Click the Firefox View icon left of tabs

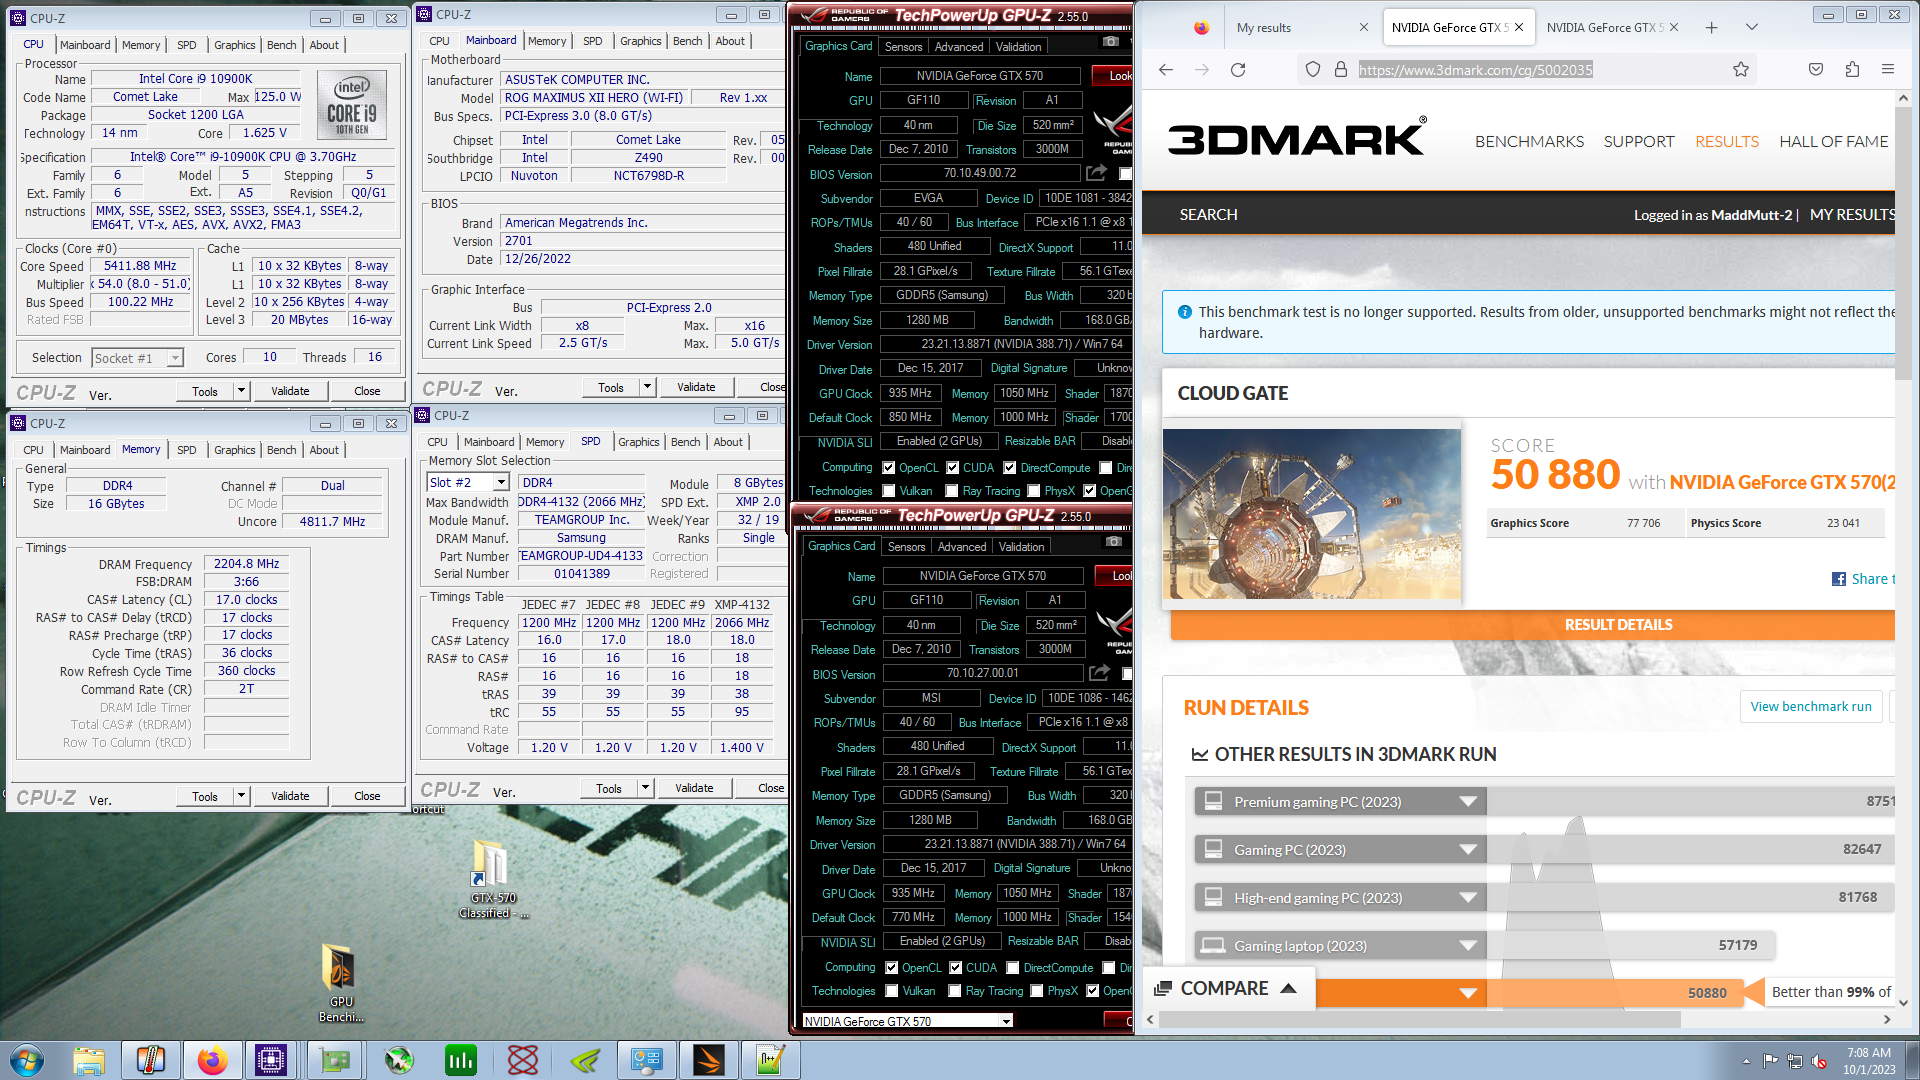pyautogui.click(x=1201, y=28)
